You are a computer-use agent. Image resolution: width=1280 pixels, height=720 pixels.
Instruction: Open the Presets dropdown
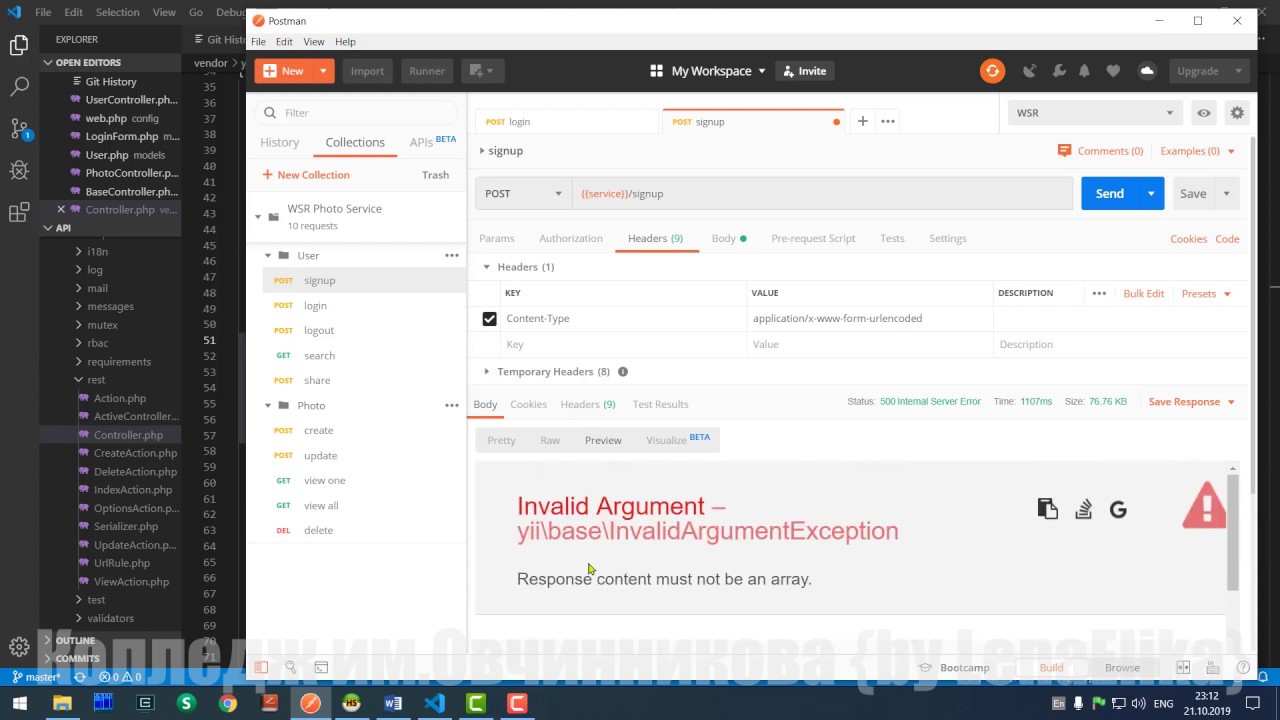[1206, 294]
